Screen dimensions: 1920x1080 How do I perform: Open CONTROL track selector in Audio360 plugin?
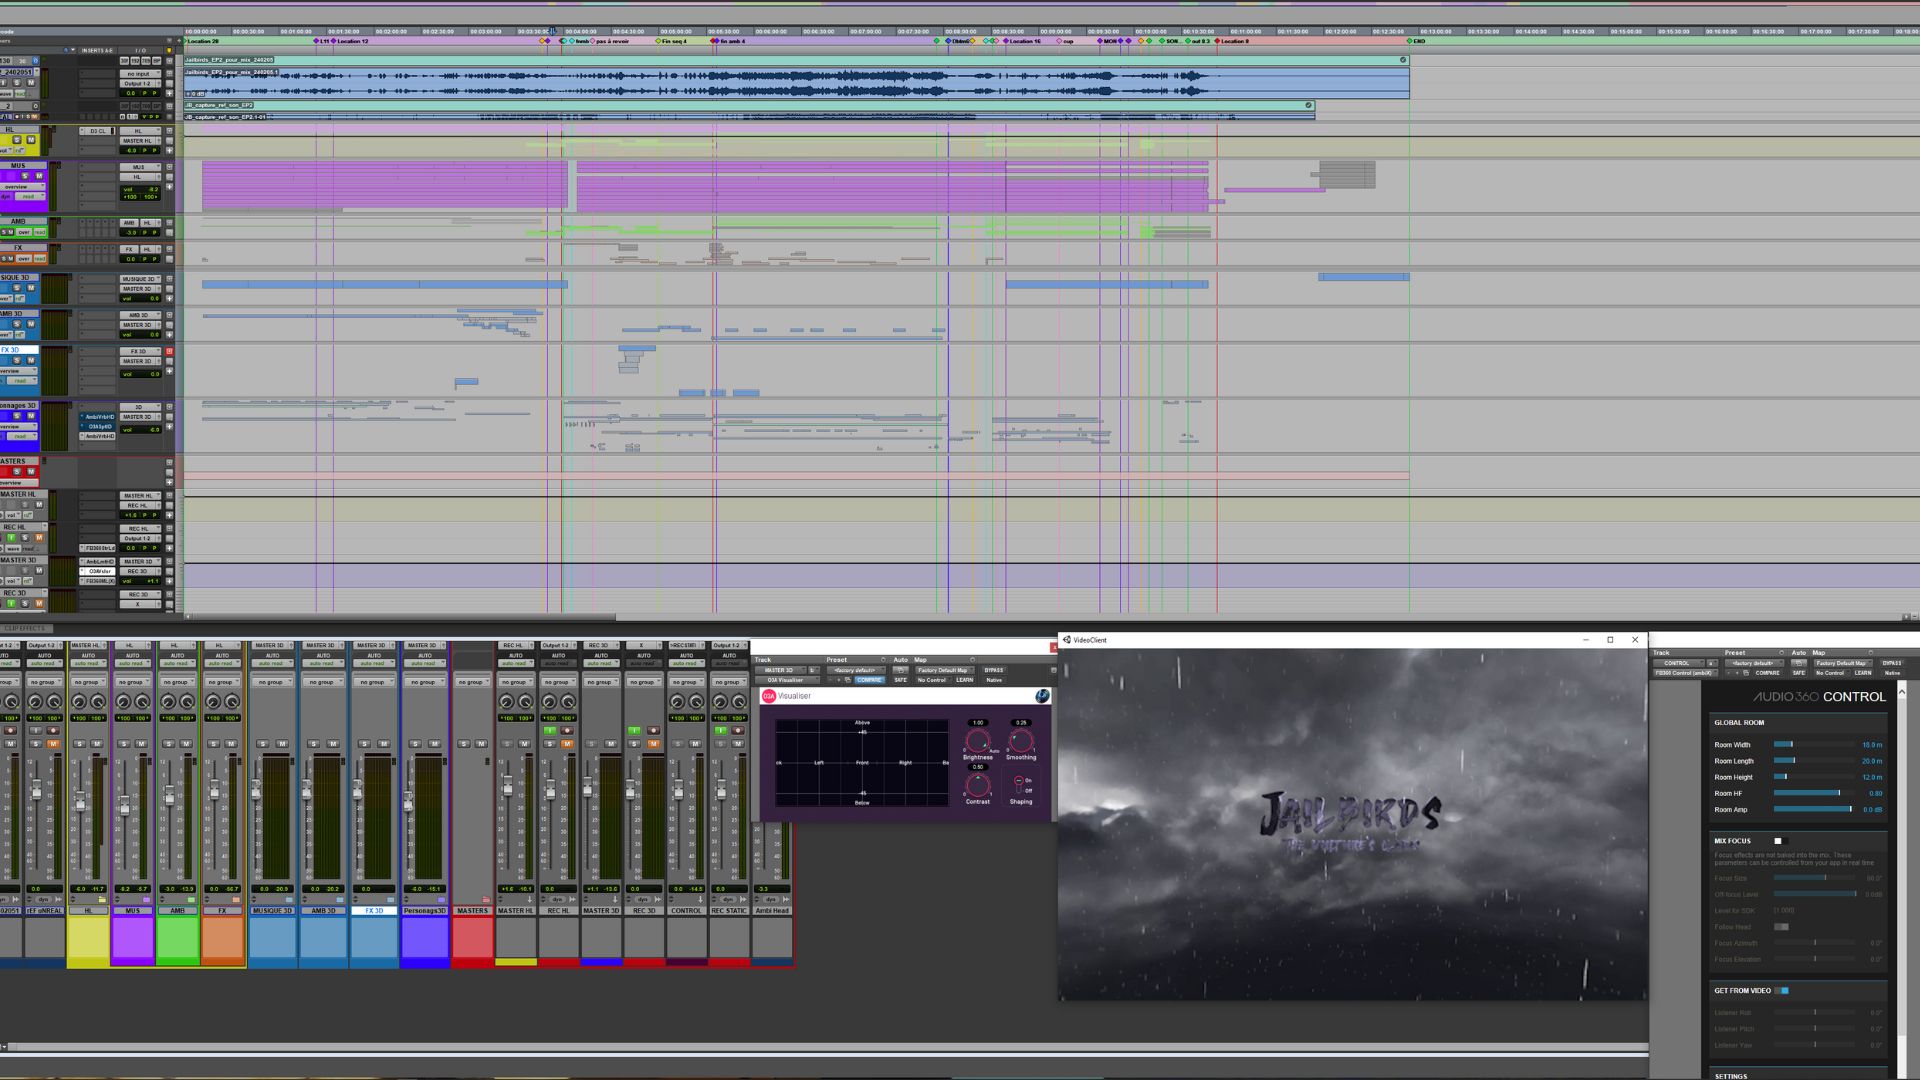tap(1679, 663)
